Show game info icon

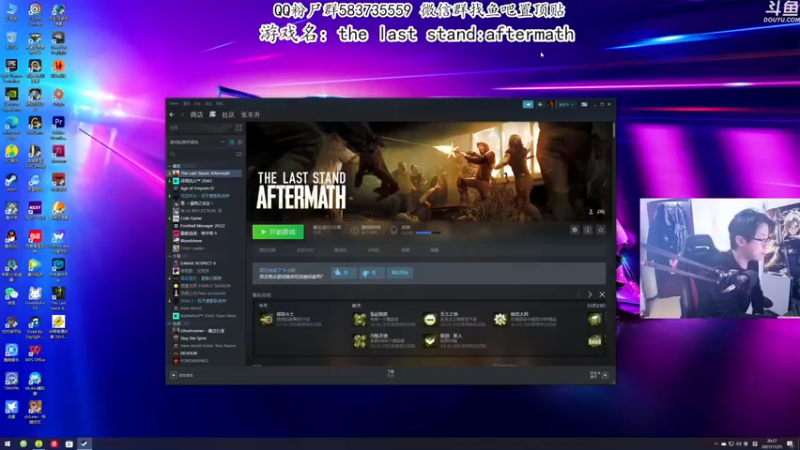pyautogui.click(x=588, y=230)
